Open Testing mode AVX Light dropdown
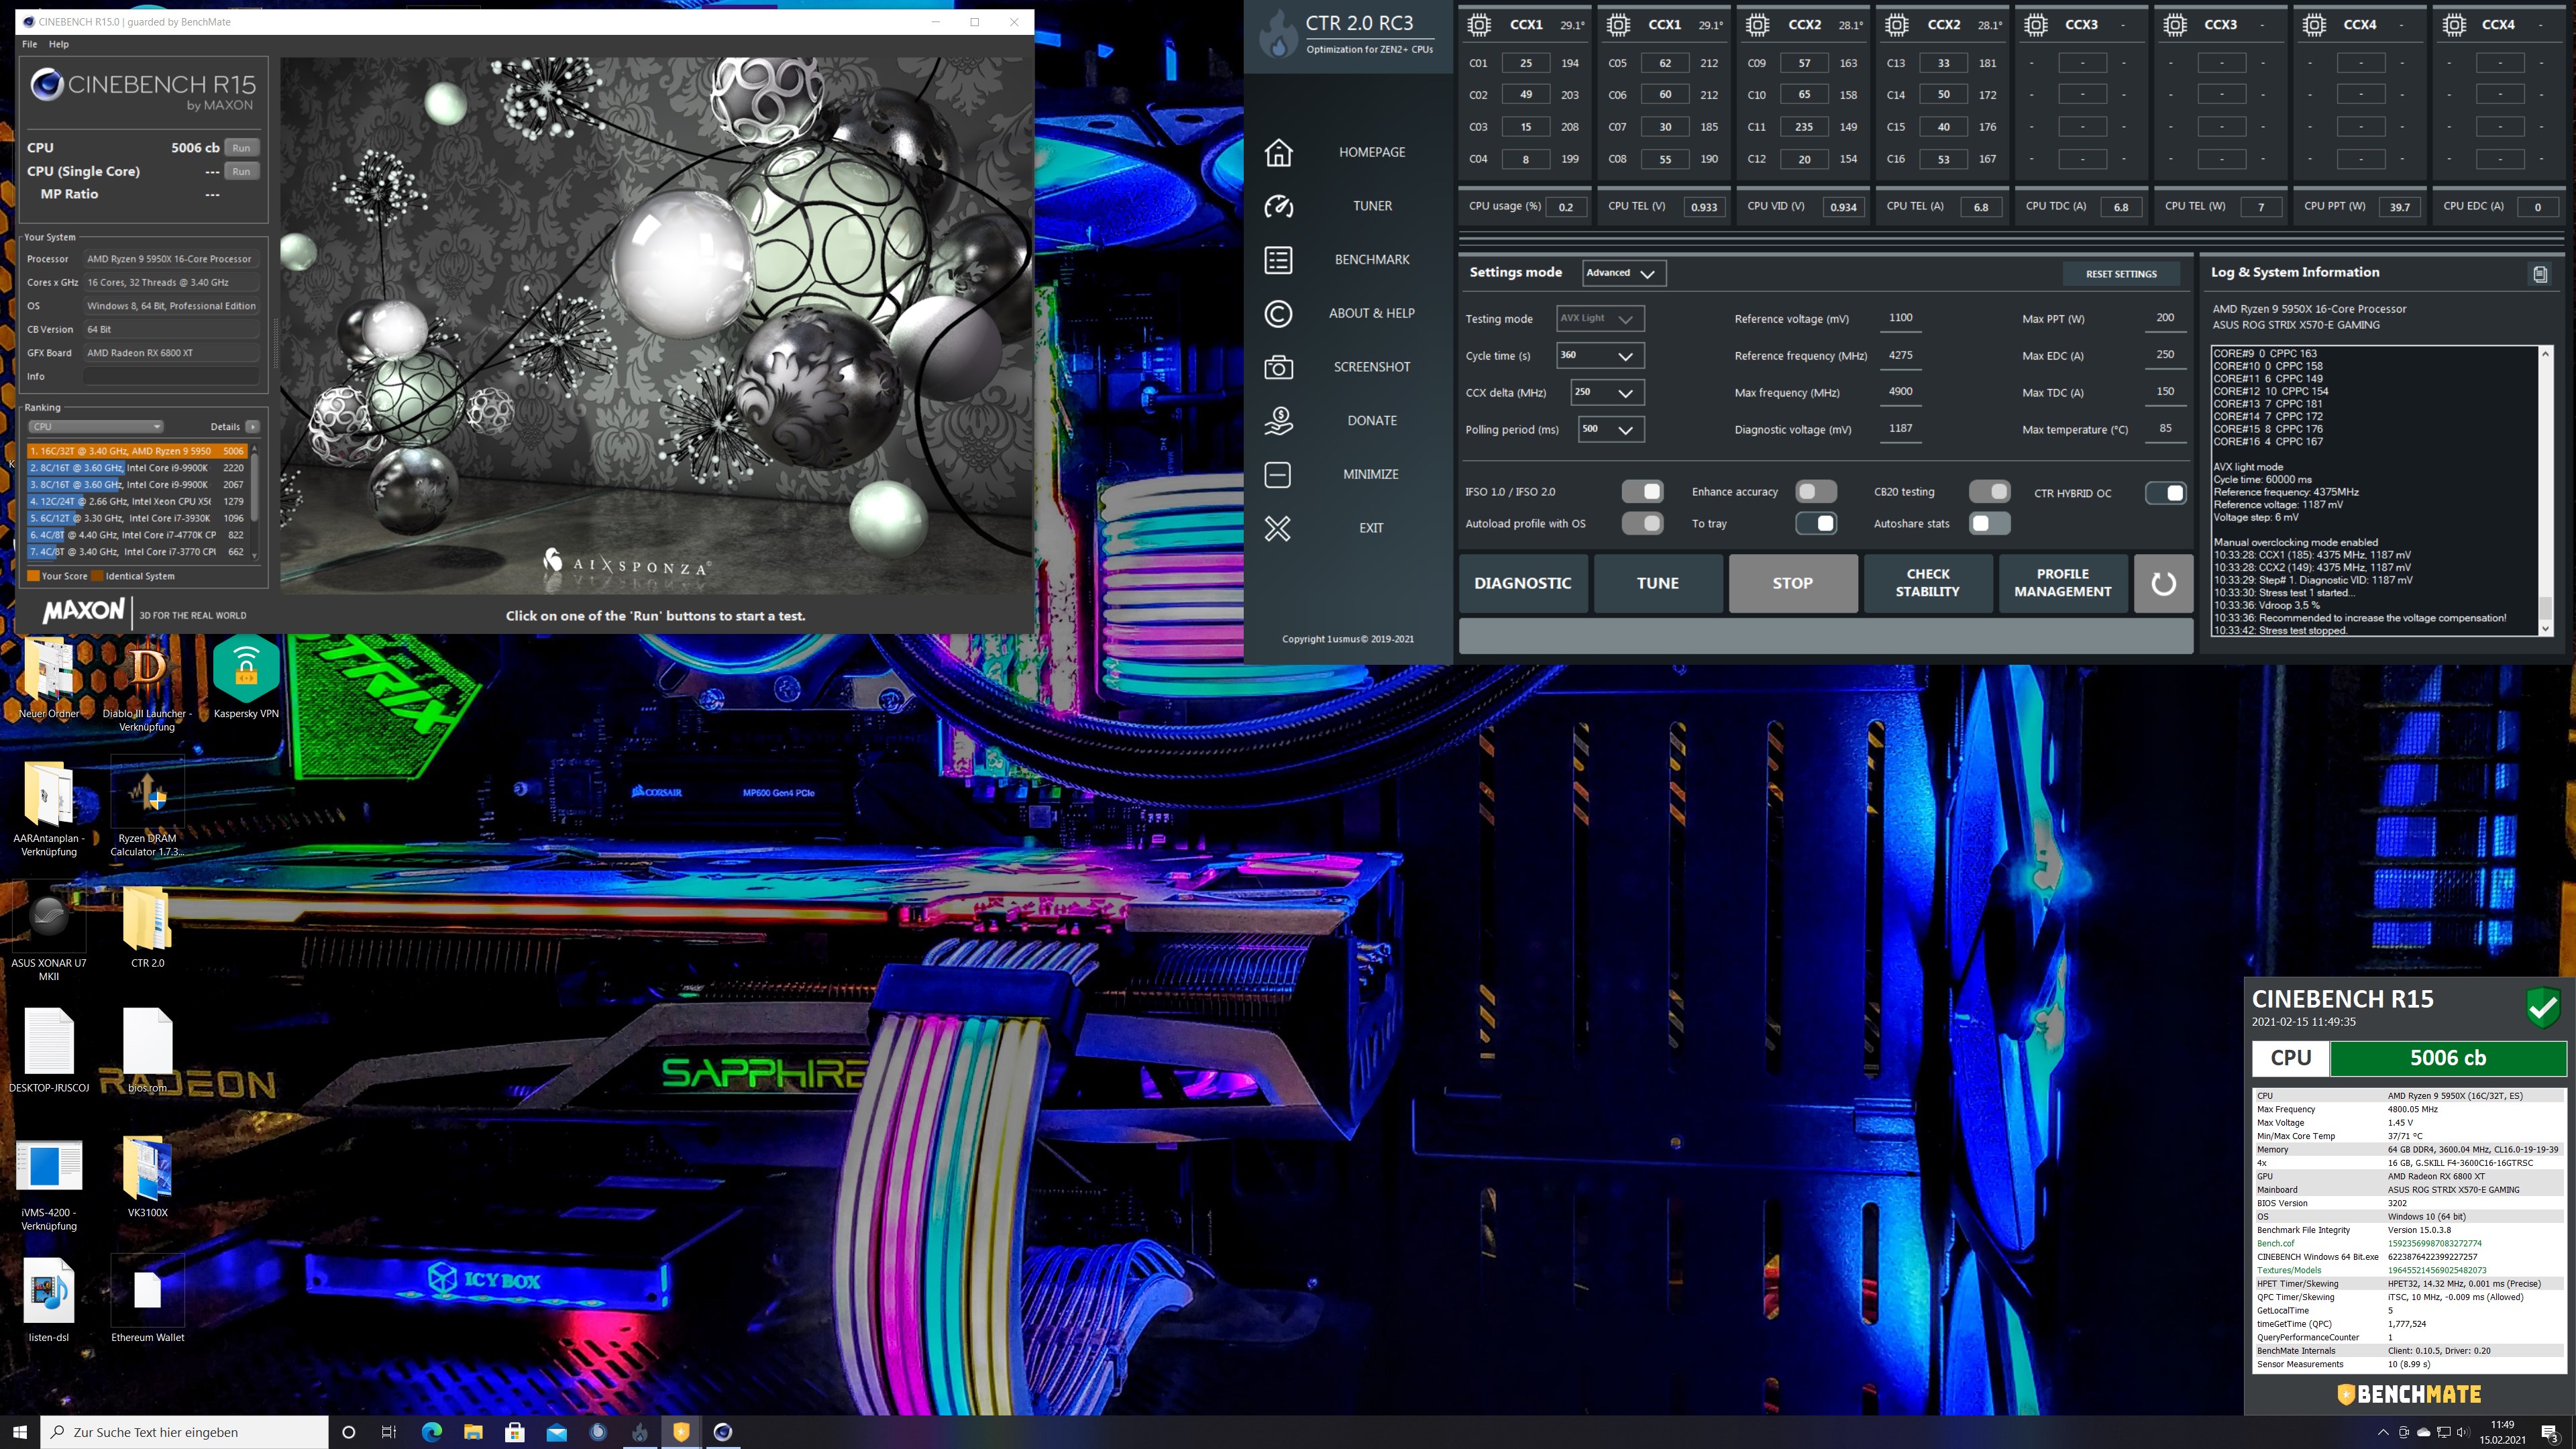This screenshot has width=2576, height=1449. [x=1600, y=319]
